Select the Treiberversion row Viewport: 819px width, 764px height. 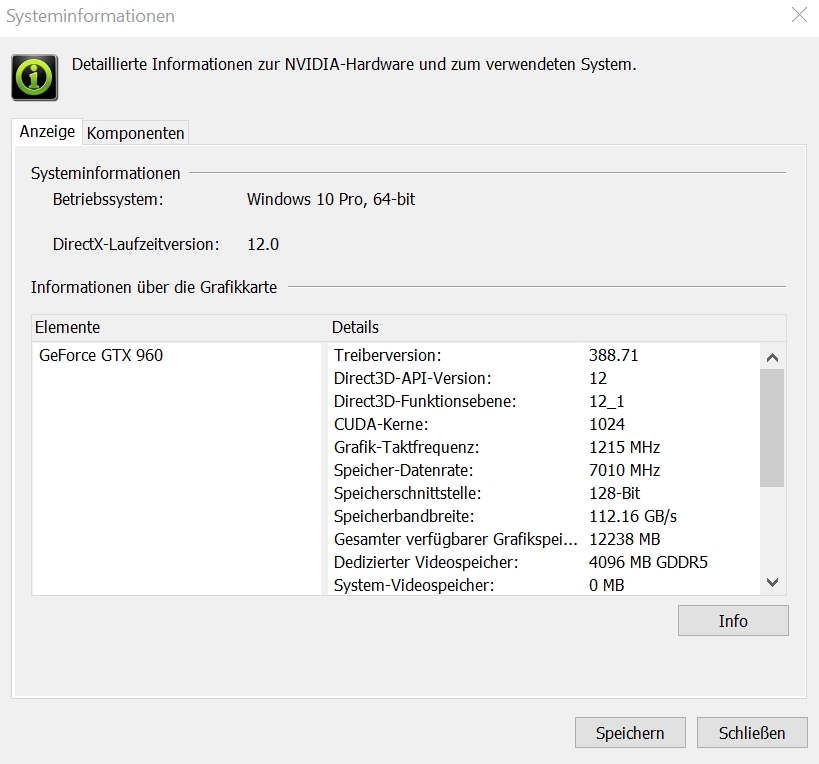coord(544,355)
